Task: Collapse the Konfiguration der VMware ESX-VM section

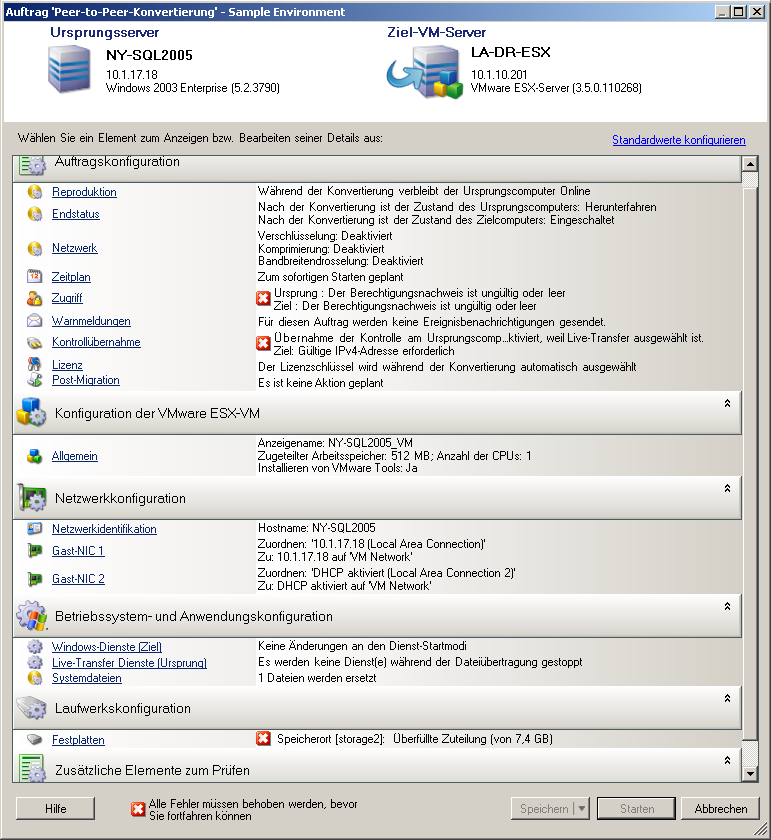Action: pos(727,403)
